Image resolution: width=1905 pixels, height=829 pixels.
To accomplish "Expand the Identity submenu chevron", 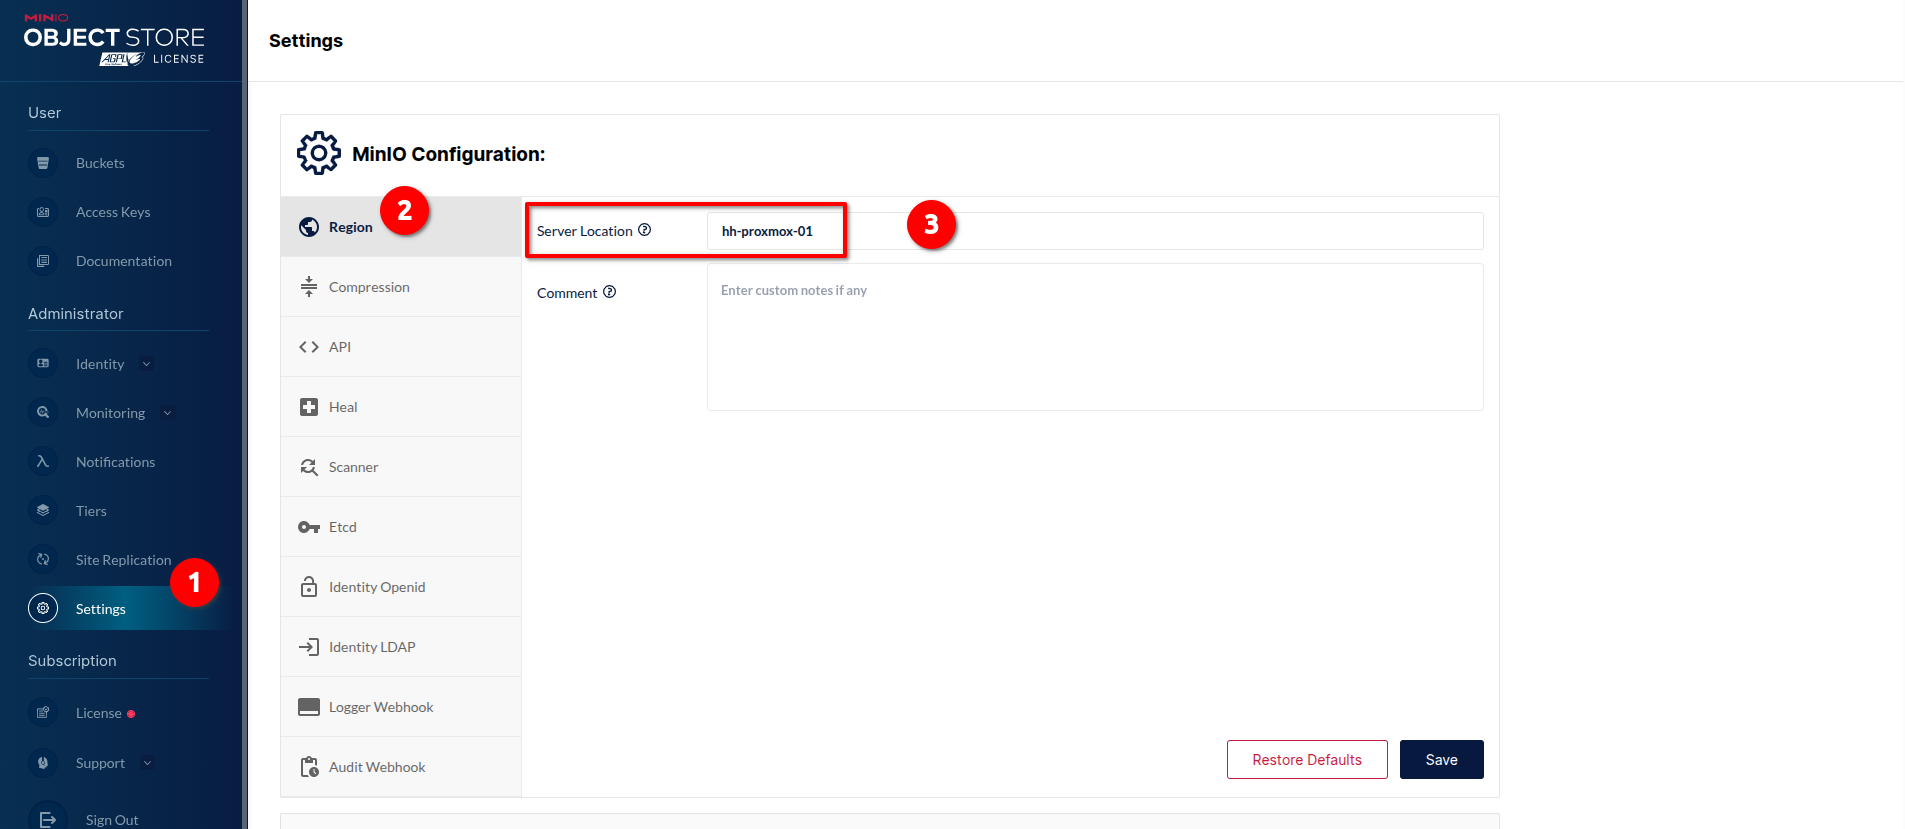I will point(147,364).
